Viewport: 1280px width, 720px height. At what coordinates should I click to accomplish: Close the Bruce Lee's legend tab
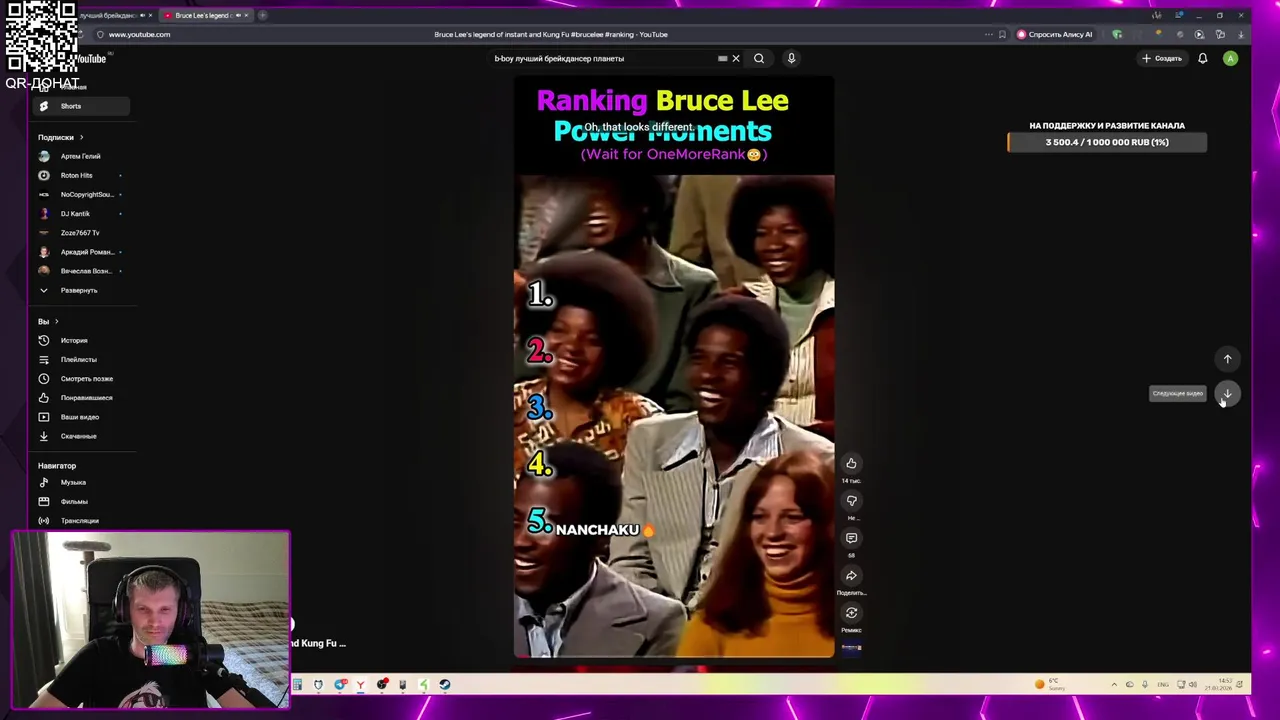coord(246,15)
